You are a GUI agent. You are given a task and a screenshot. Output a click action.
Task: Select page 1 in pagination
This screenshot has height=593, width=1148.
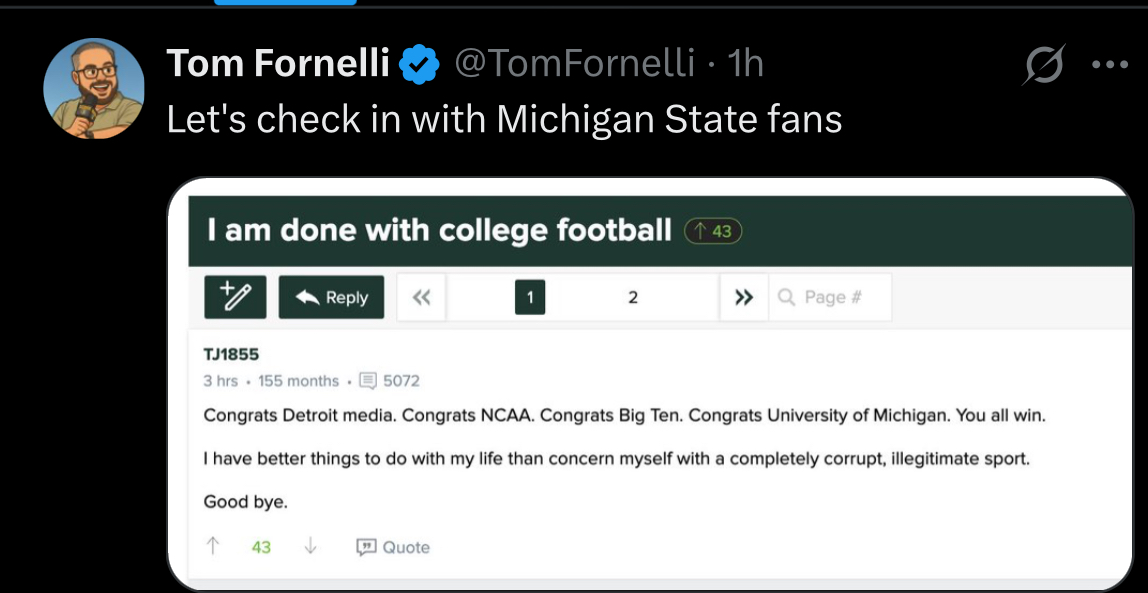(530, 297)
